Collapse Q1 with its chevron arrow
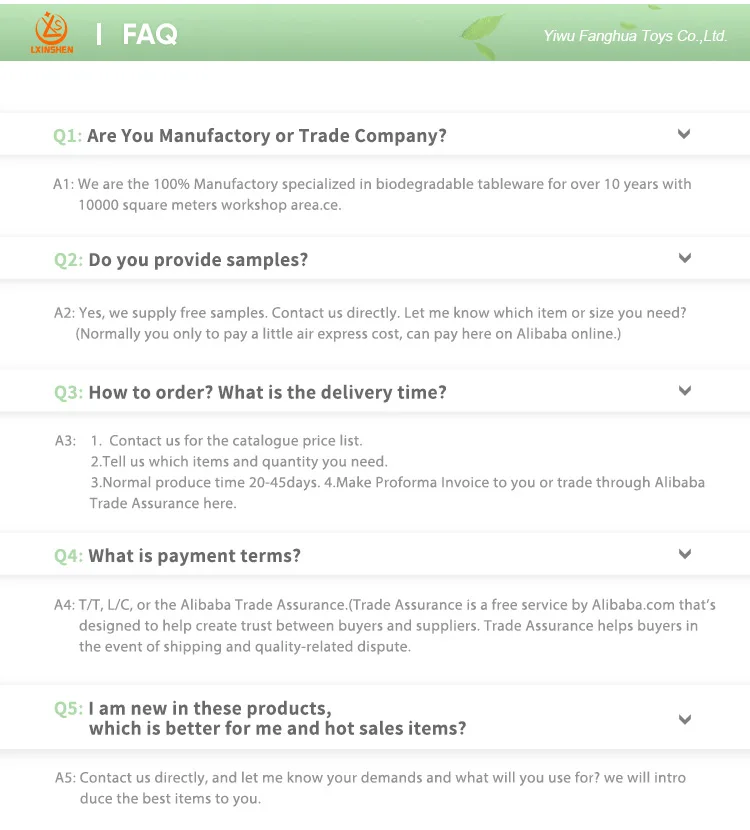Screen dimensions: 750x830 click(x=684, y=134)
